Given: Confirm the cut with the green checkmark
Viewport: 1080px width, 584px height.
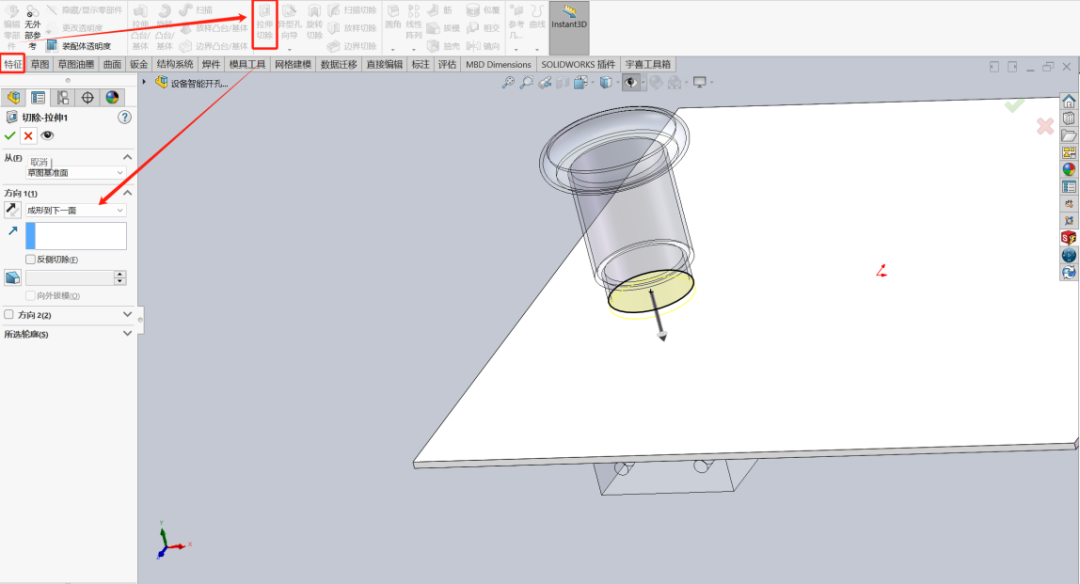Looking at the screenshot, I should point(10,136).
